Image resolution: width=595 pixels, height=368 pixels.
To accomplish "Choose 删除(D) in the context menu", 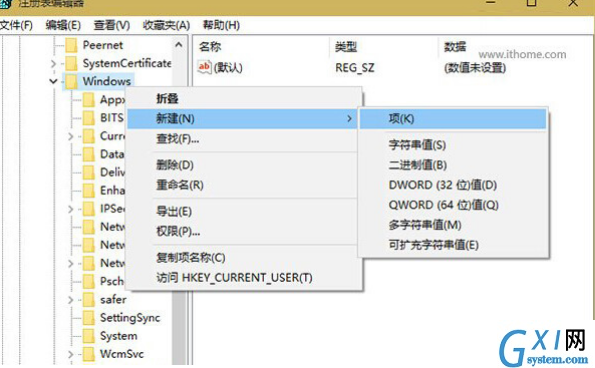I will [175, 165].
